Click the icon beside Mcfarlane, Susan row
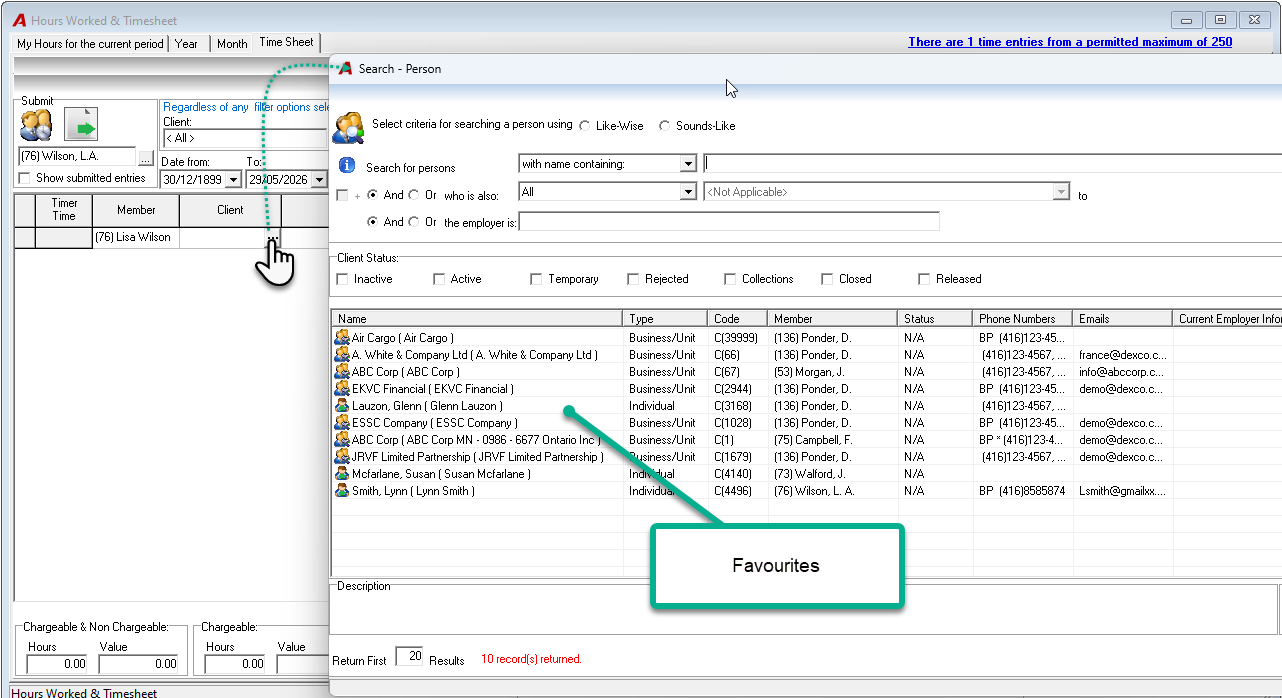This screenshot has height=698, width=1282. tap(342, 474)
